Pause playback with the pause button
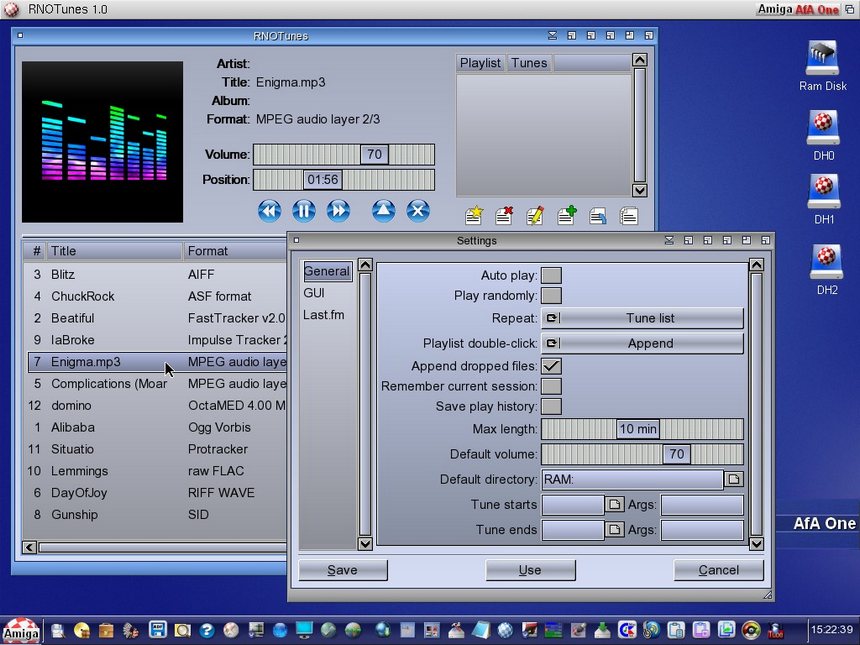The width and height of the screenshot is (860, 645). (303, 210)
